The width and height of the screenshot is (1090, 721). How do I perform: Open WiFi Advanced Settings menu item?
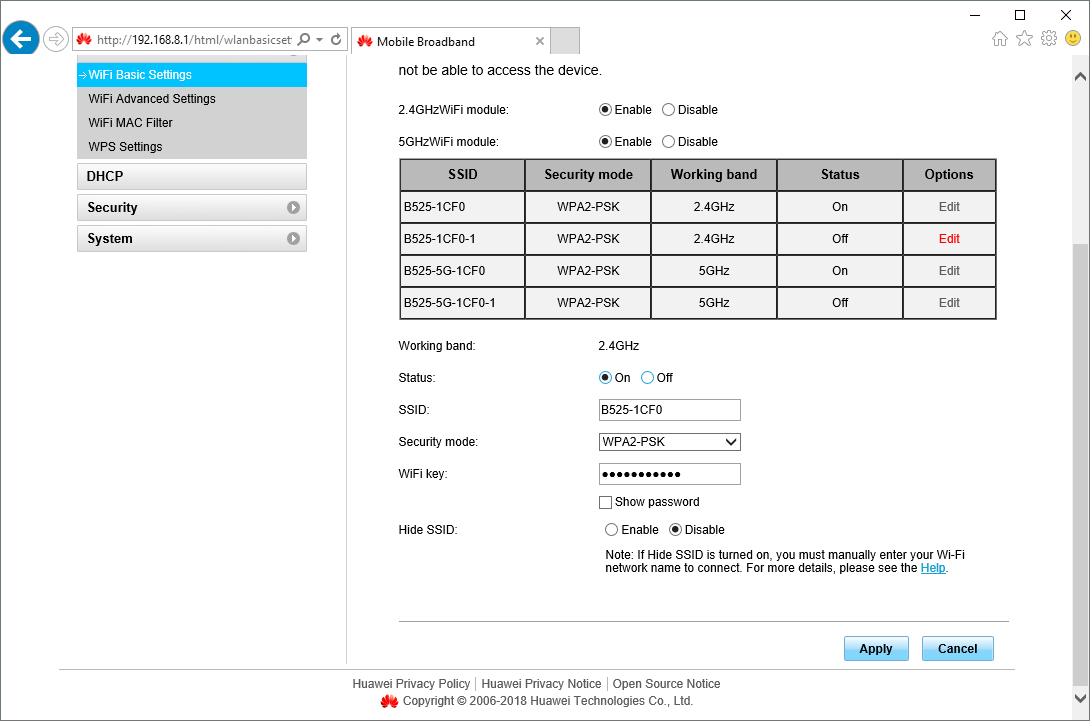(x=152, y=99)
